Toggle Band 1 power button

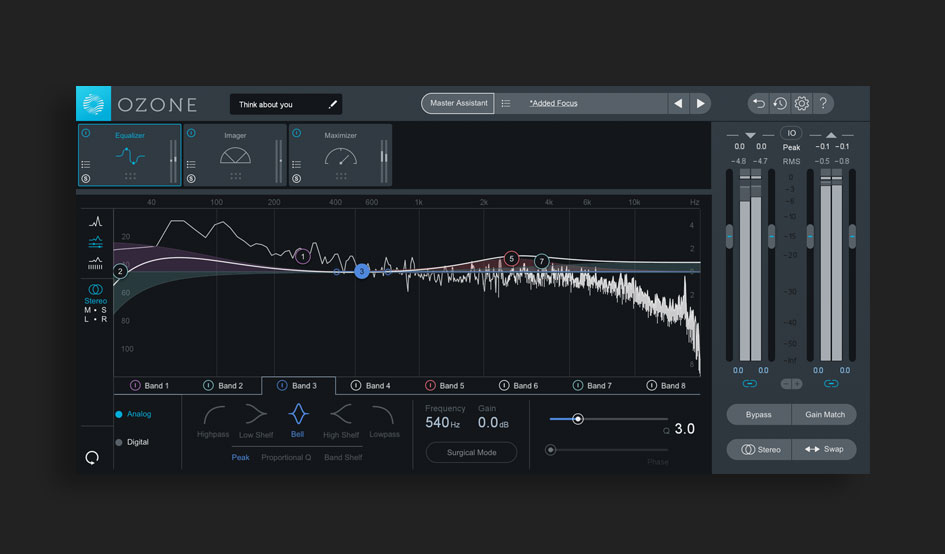[135, 385]
